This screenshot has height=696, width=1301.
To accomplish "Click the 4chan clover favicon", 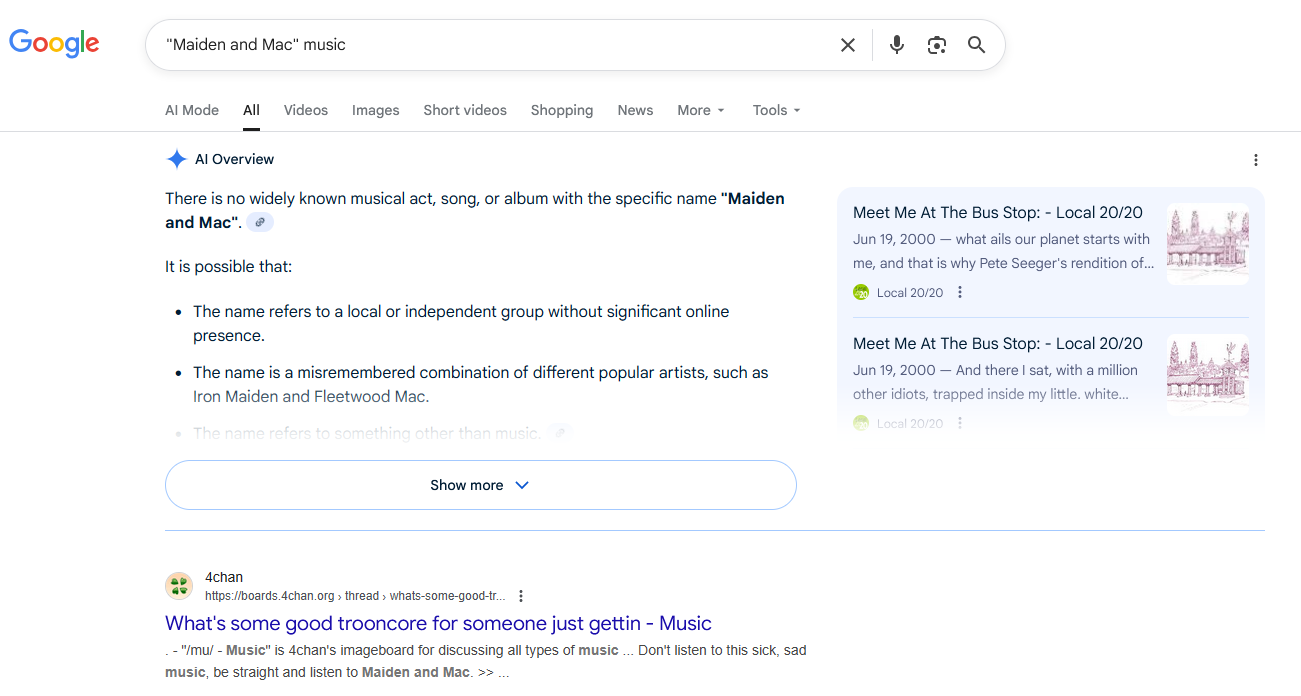I will (x=179, y=586).
